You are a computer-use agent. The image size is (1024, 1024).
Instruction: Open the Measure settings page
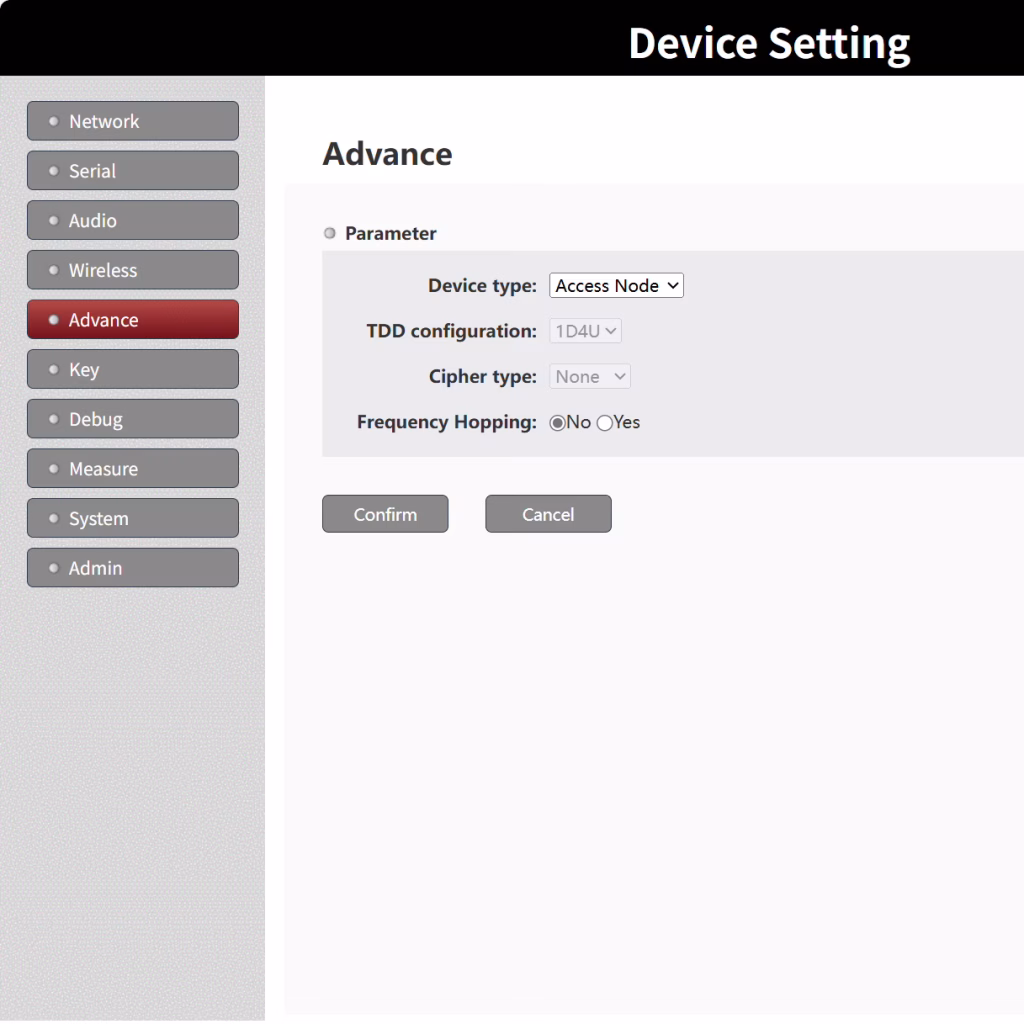pyautogui.click(x=132, y=468)
